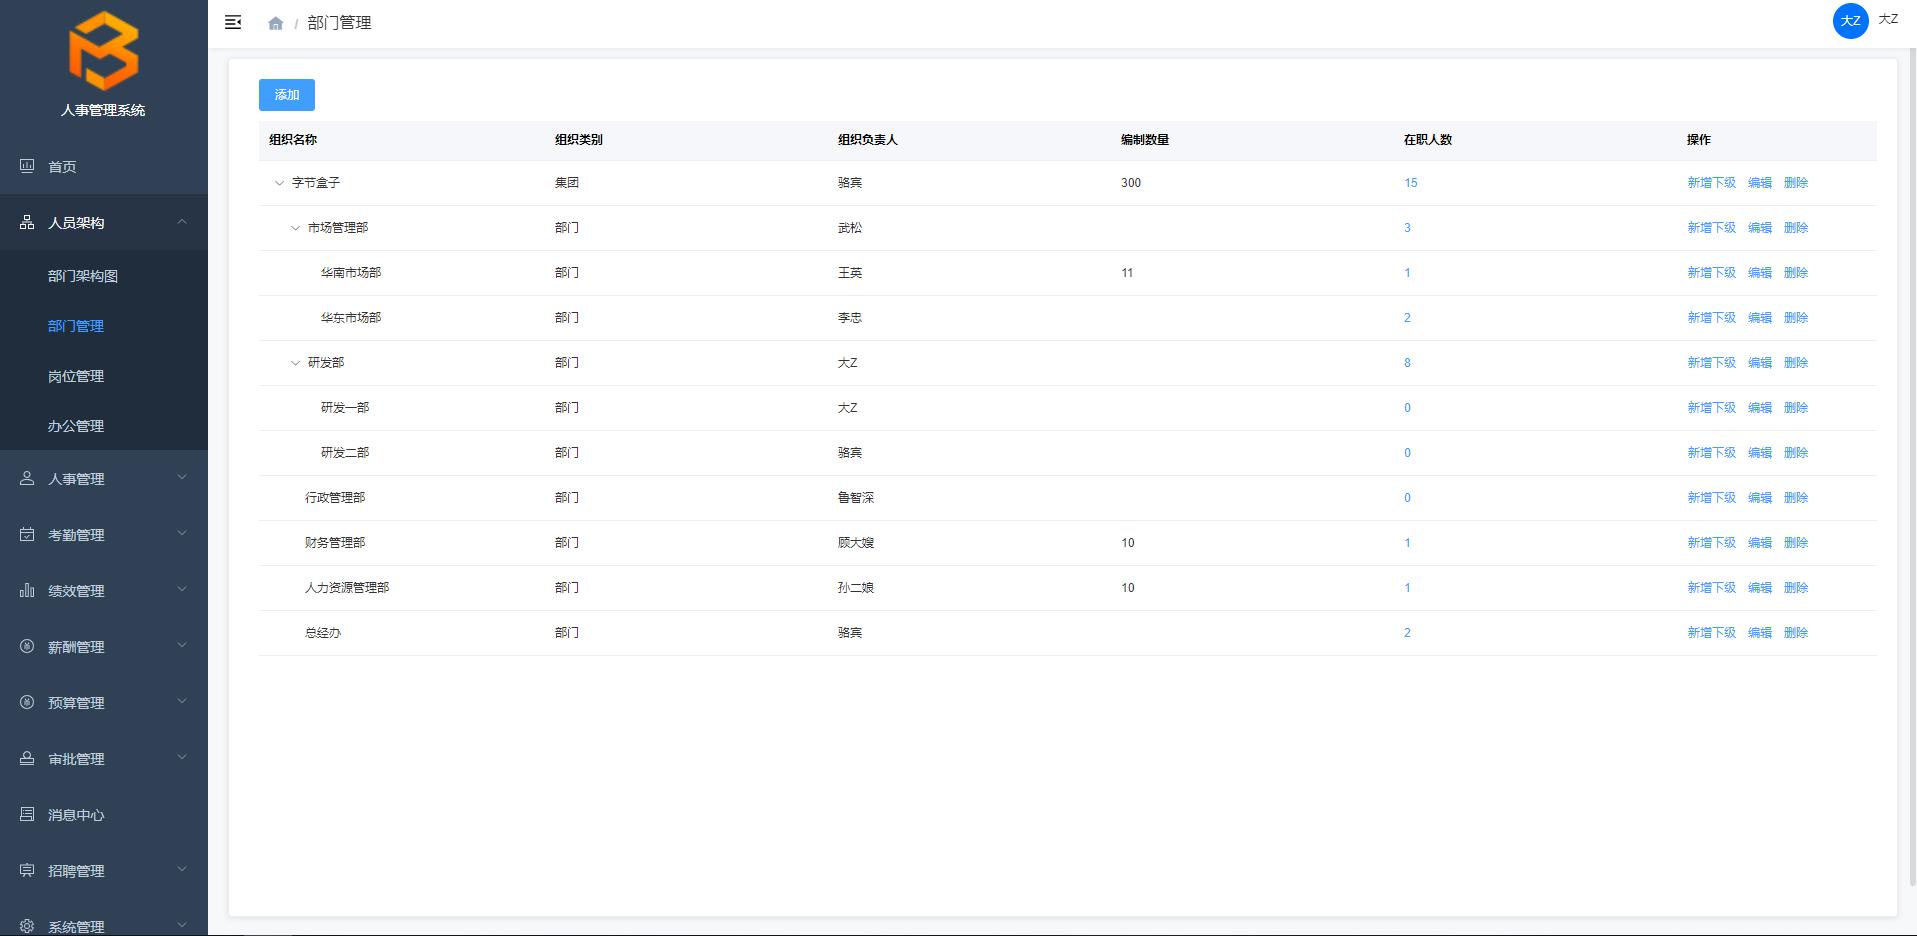Open 首页 from the sidebar
The image size is (1917, 936).
pyautogui.click(x=62, y=167)
